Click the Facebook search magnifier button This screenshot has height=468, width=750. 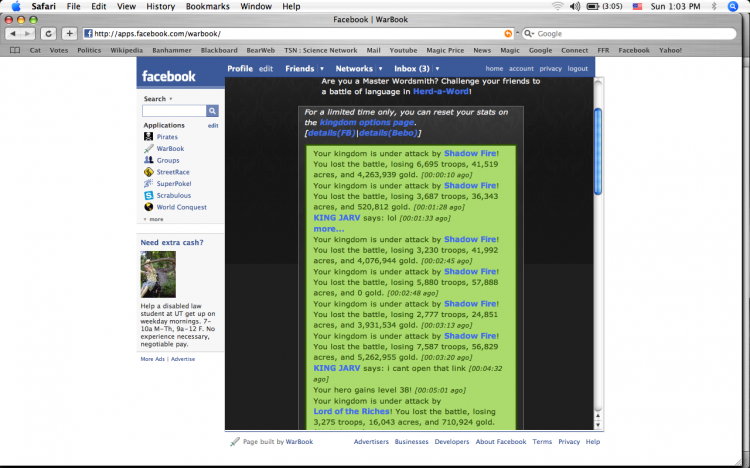[x=212, y=111]
